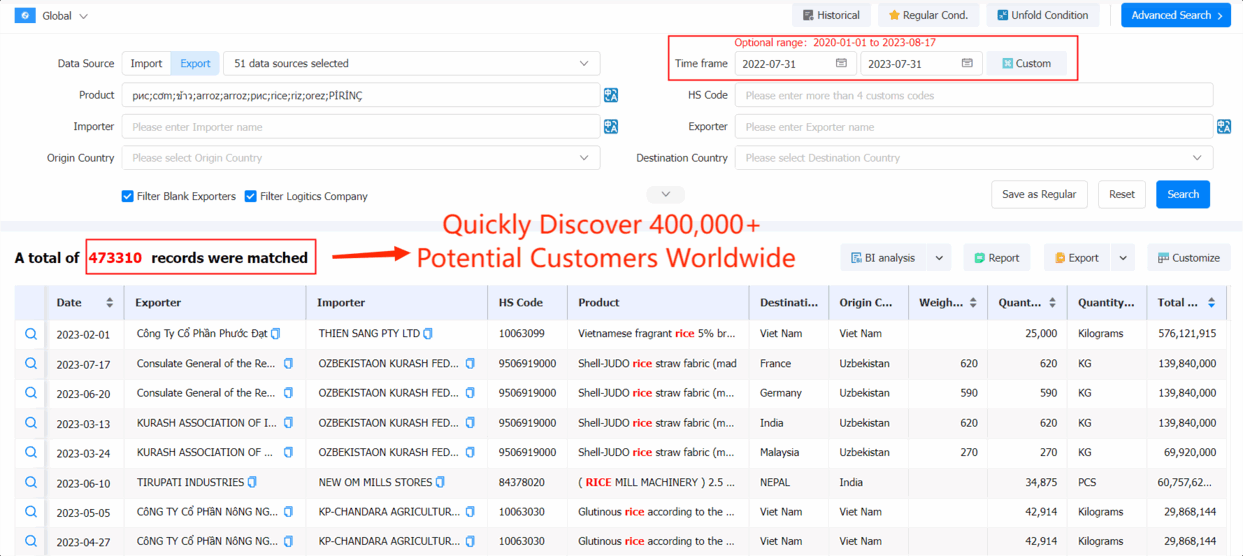Viewport: 1243px width, 556px height.
Task: Click the Custom time frame button
Action: coord(1026,63)
